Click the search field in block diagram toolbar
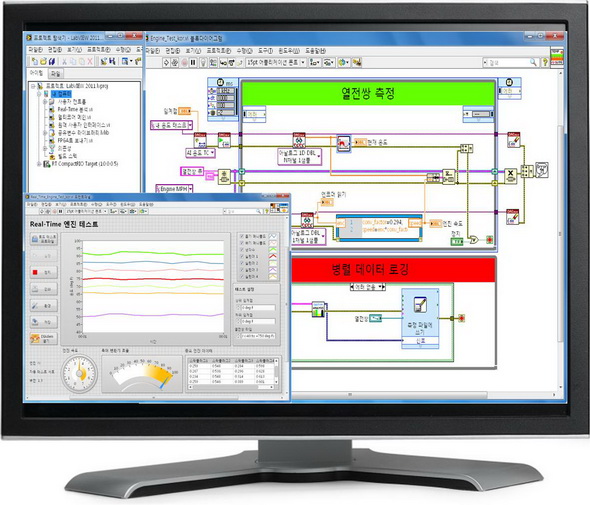The height and width of the screenshot is (505, 590). pyautogui.click(x=511, y=62)
